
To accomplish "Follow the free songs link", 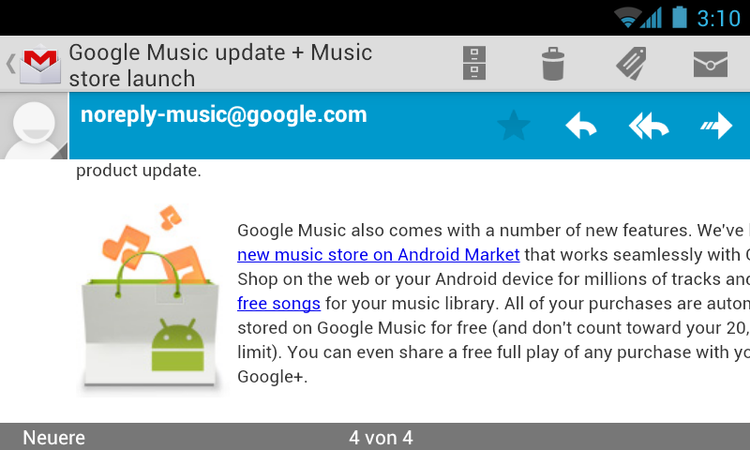I will click(279, 303).
